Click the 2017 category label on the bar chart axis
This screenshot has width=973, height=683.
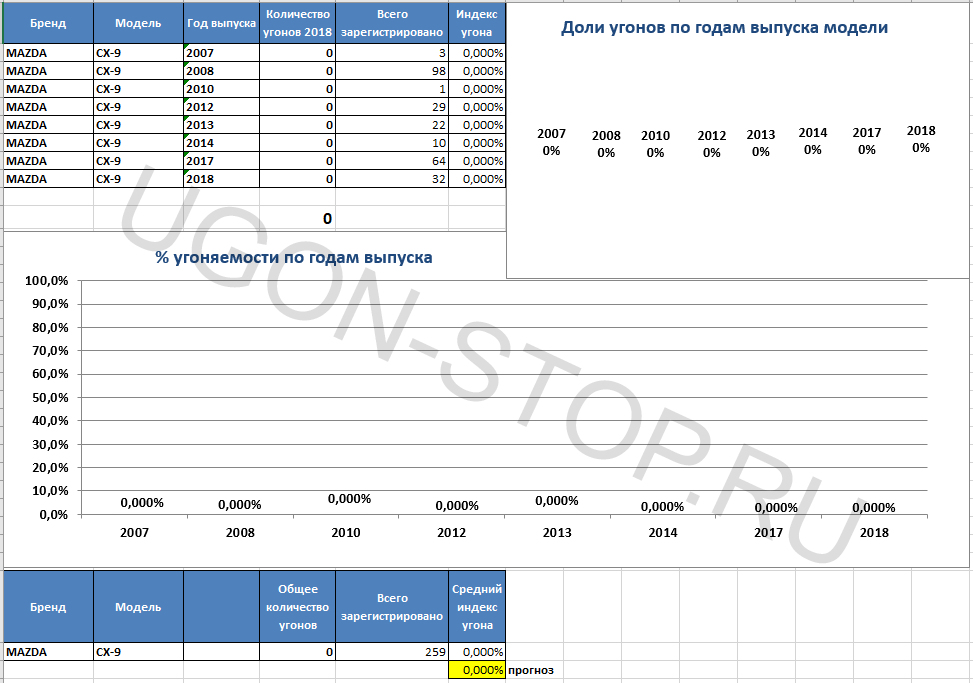coord(768,532)
